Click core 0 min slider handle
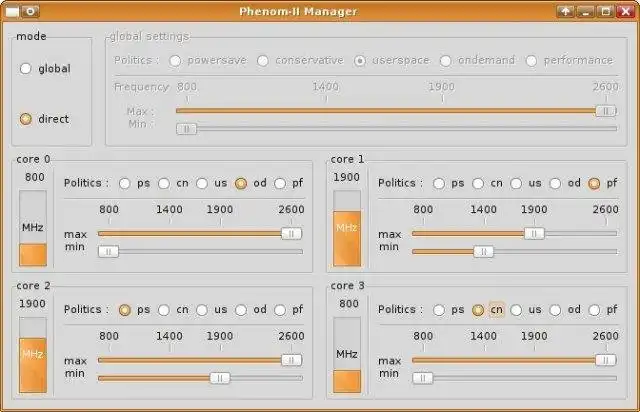 point(109,252)
